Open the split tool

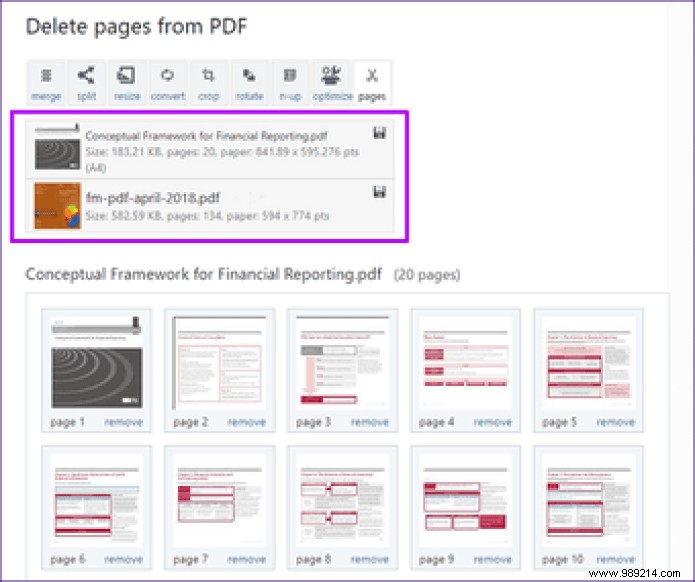pyautogui.click(x=86, y=83)
